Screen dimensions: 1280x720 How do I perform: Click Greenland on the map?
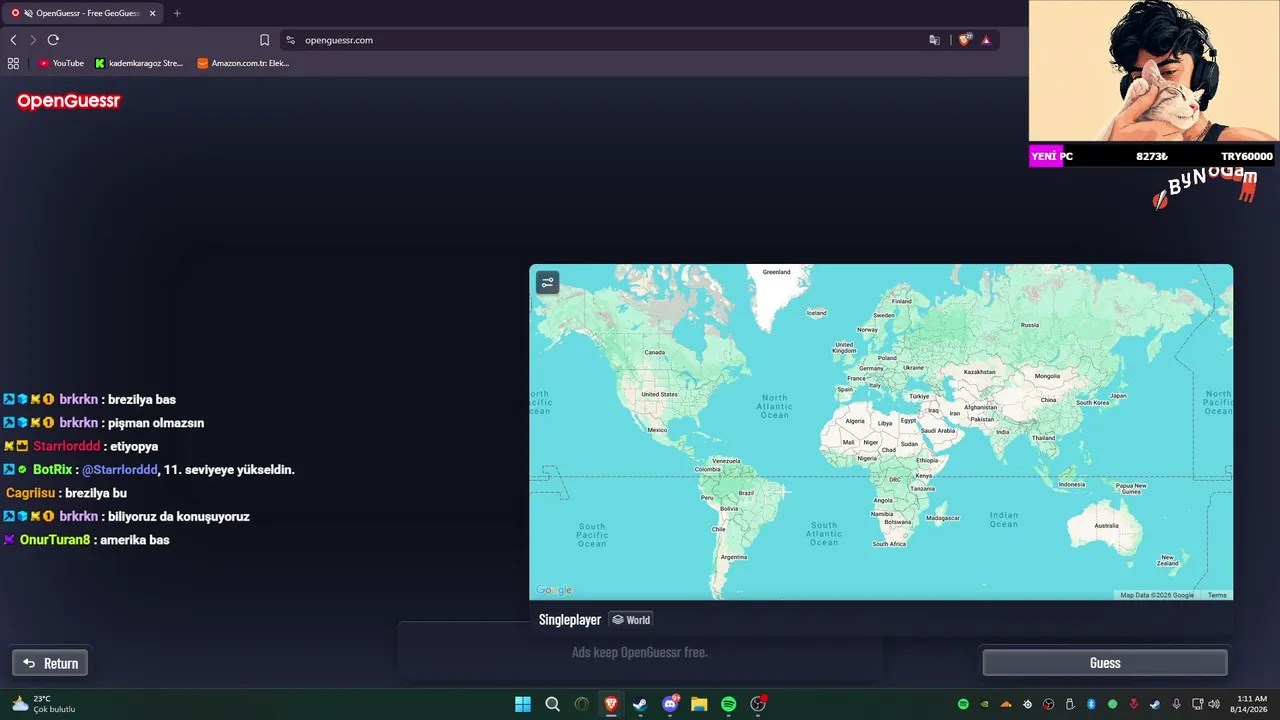[x=776, y=272]
